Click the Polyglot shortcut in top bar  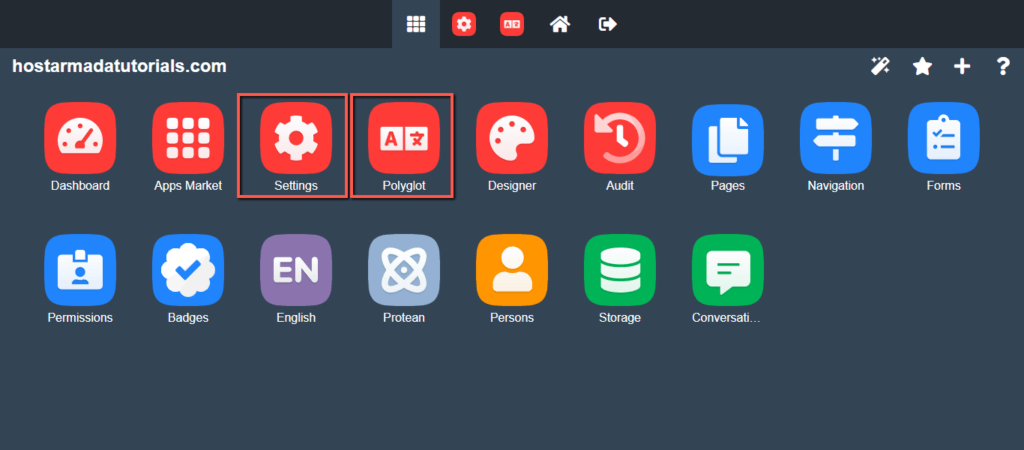(512, 24)
